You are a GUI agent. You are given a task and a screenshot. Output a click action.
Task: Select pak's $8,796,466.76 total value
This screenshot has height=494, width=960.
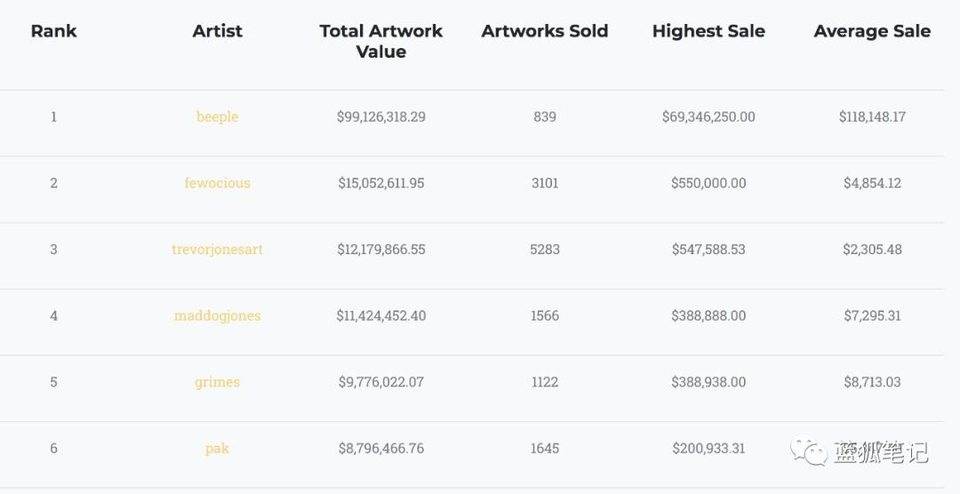click(381, 448)
